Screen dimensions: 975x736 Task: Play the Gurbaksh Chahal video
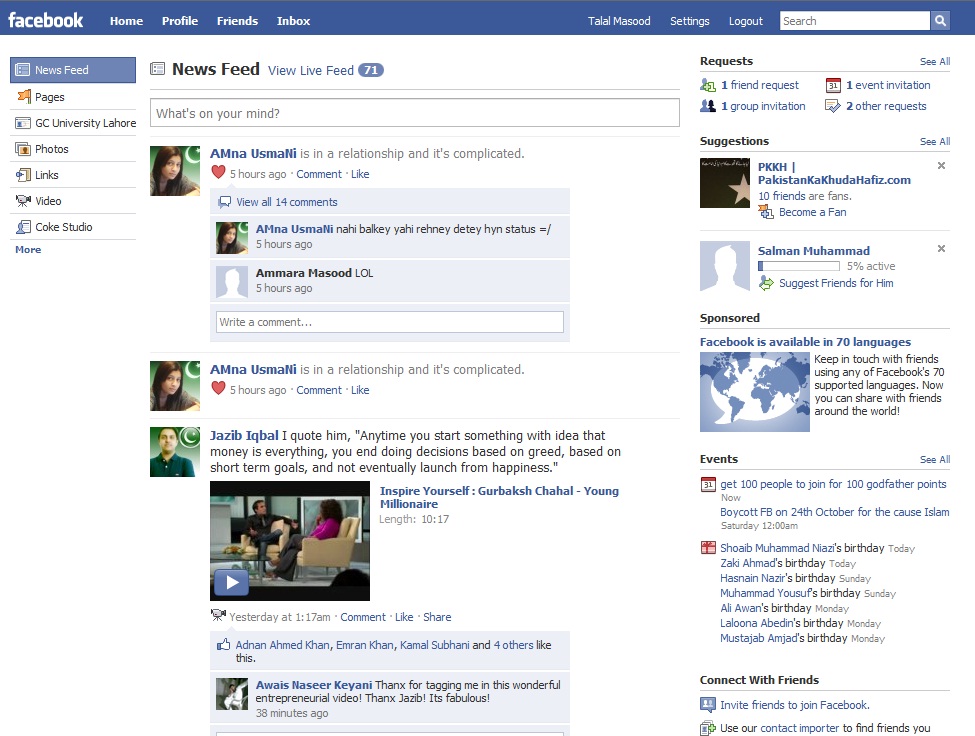[231, 581]
